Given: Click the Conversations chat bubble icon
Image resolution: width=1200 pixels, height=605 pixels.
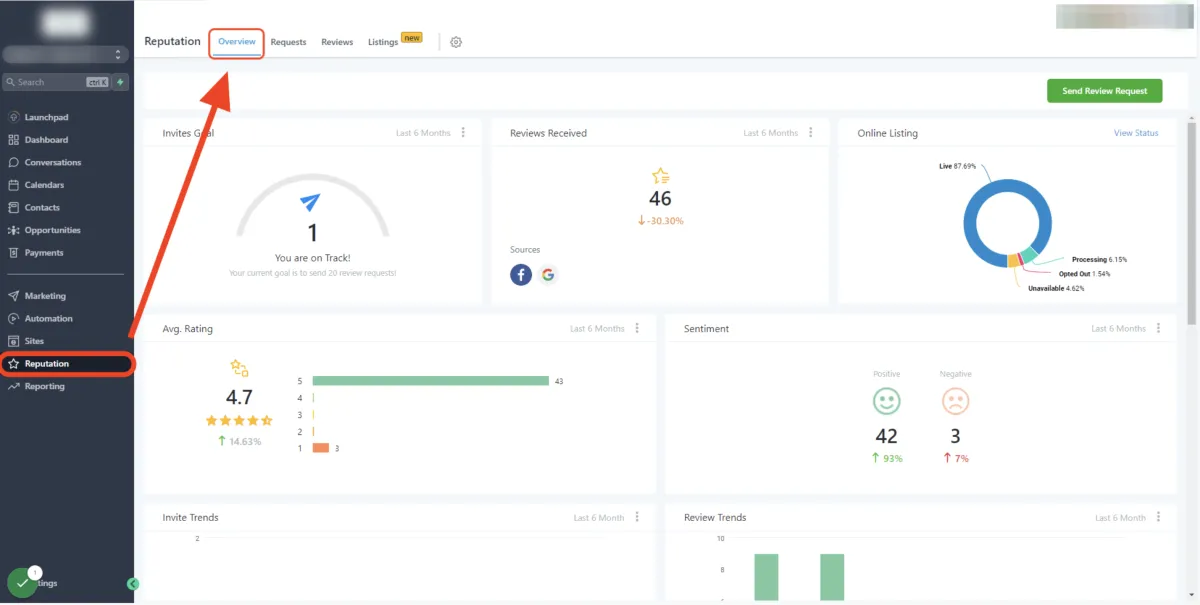Looking at the screenshot, I should tap(14, 162).
